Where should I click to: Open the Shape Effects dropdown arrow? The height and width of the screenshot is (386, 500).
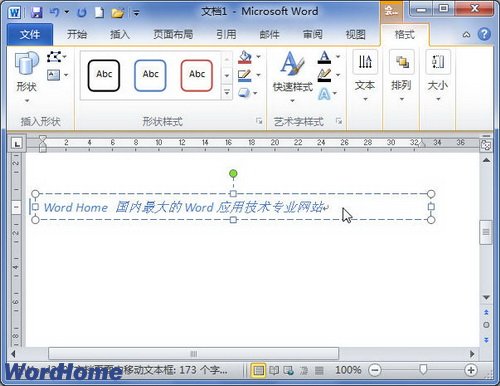pos(256,93)
